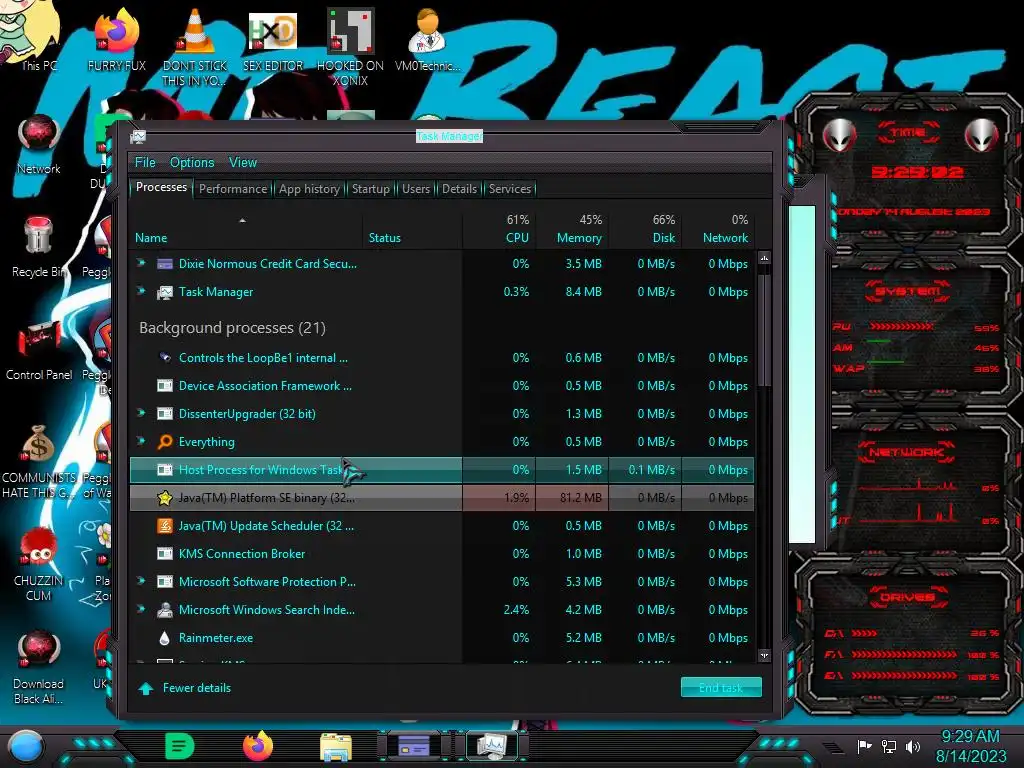Click the Dixie Normous Credit Card process icon
Viewport: 1024px width, 768px height.
[165, 264]
